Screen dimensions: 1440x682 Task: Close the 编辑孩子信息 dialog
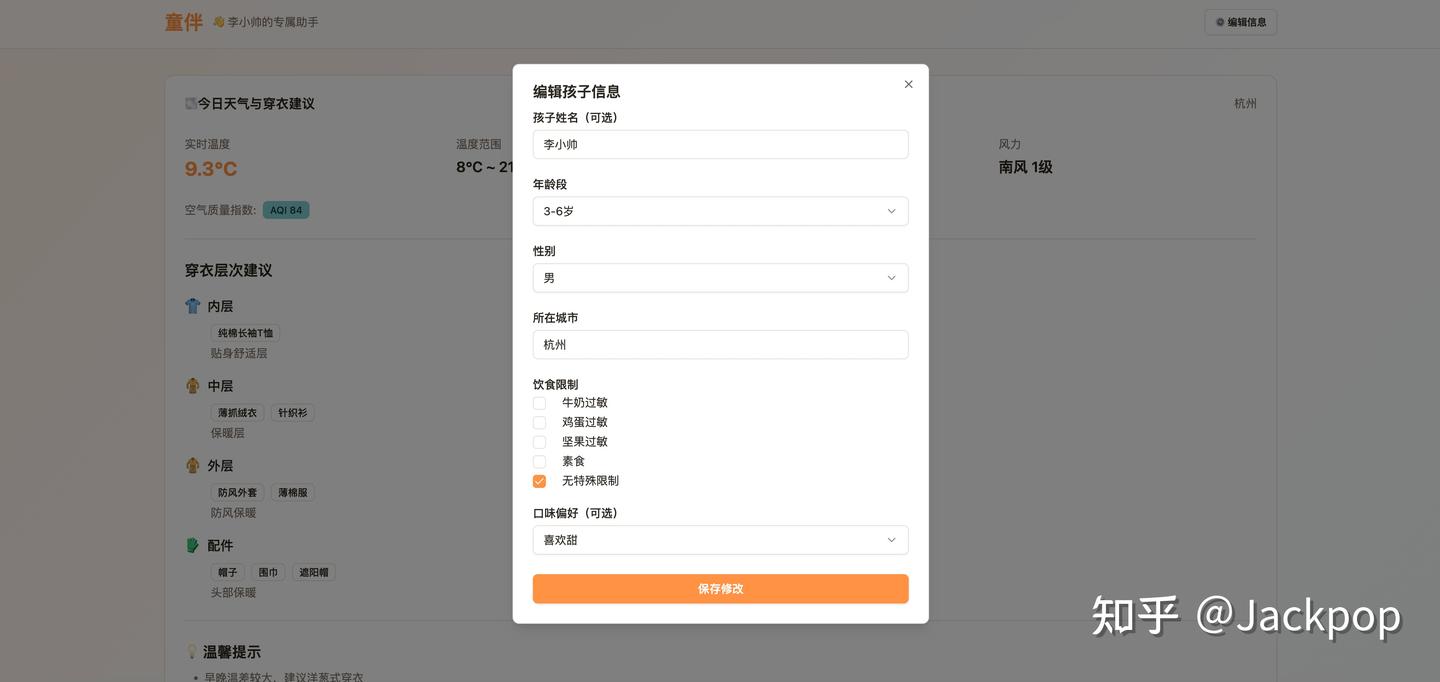[908, 84]
